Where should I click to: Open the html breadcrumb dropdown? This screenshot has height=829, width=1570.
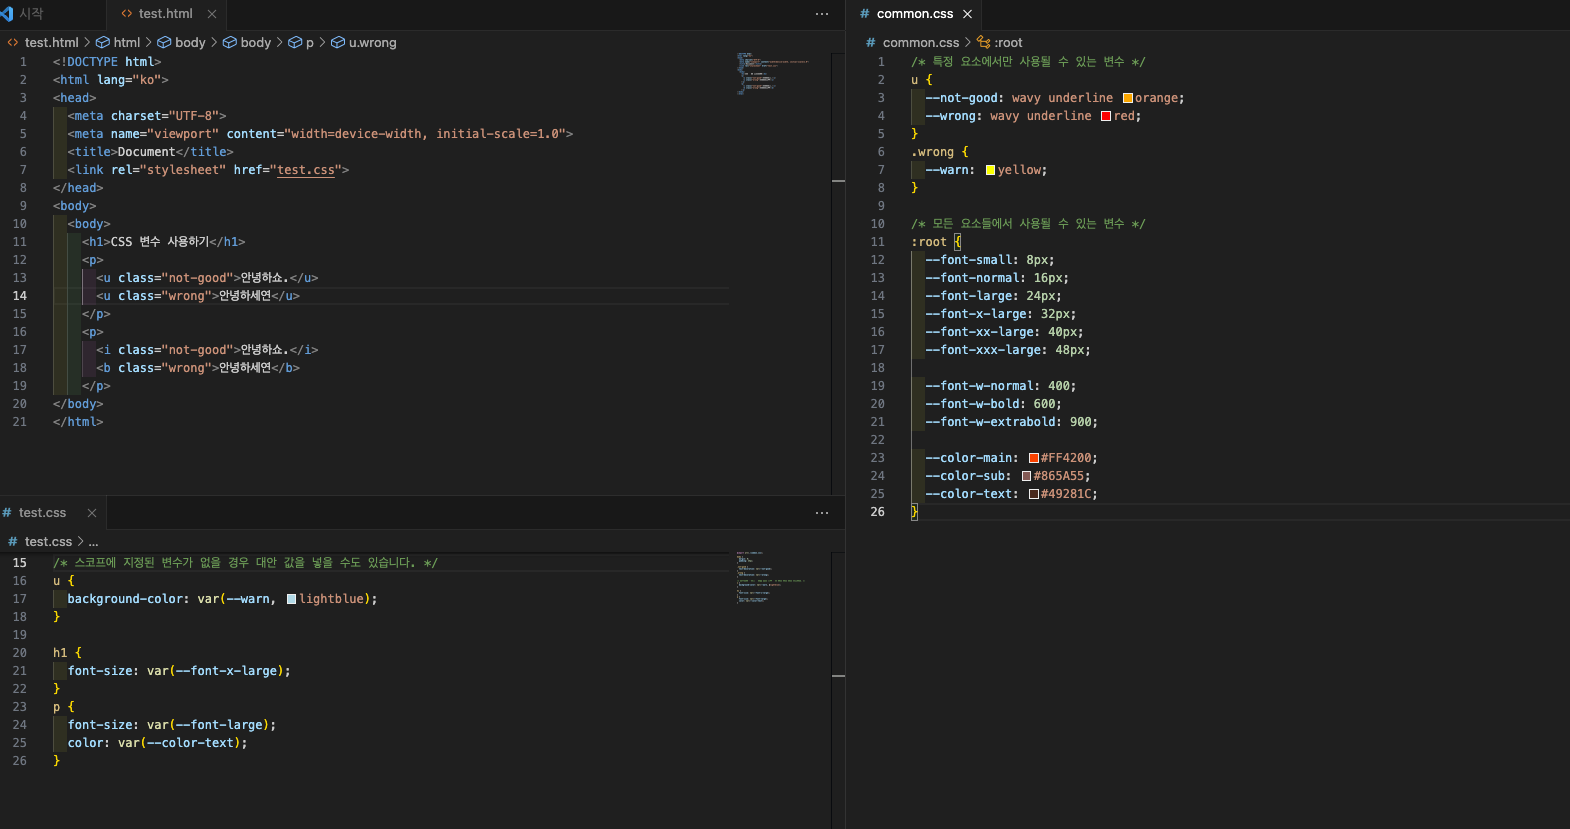pos(126,43)
